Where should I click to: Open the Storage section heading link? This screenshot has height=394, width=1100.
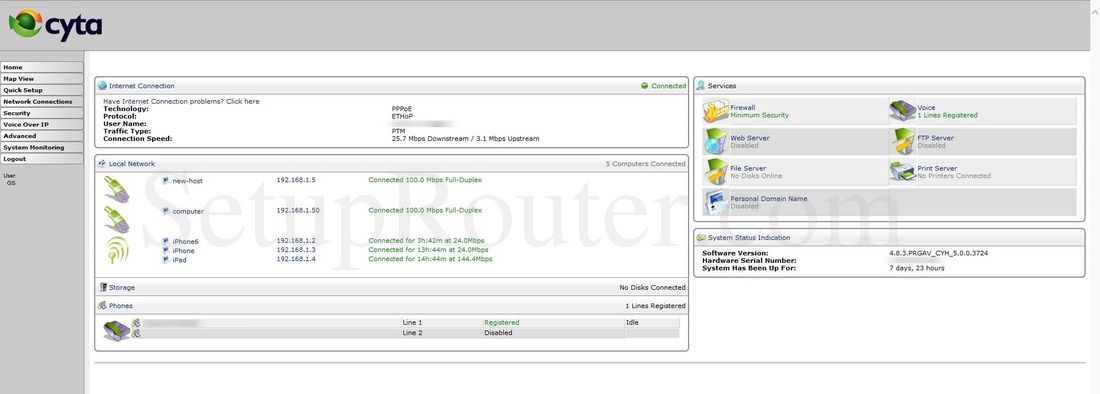coord(122,287)
